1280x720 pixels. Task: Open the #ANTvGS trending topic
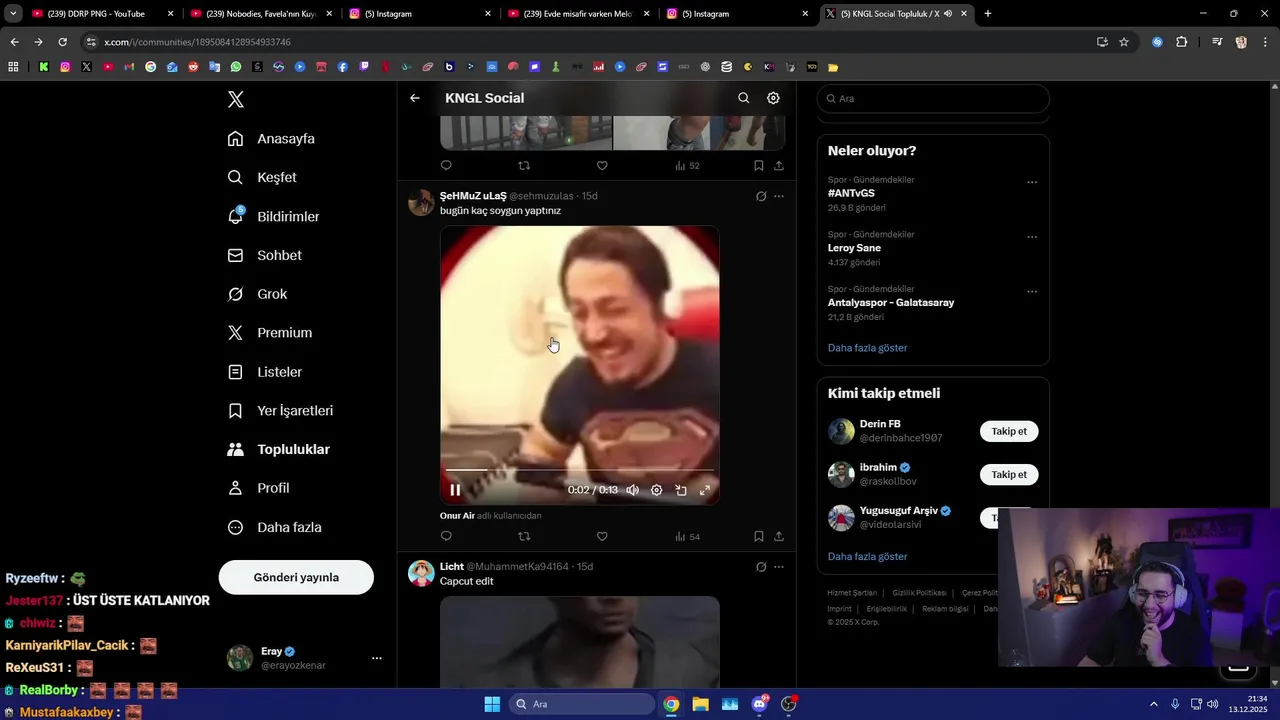pos(851,193)
